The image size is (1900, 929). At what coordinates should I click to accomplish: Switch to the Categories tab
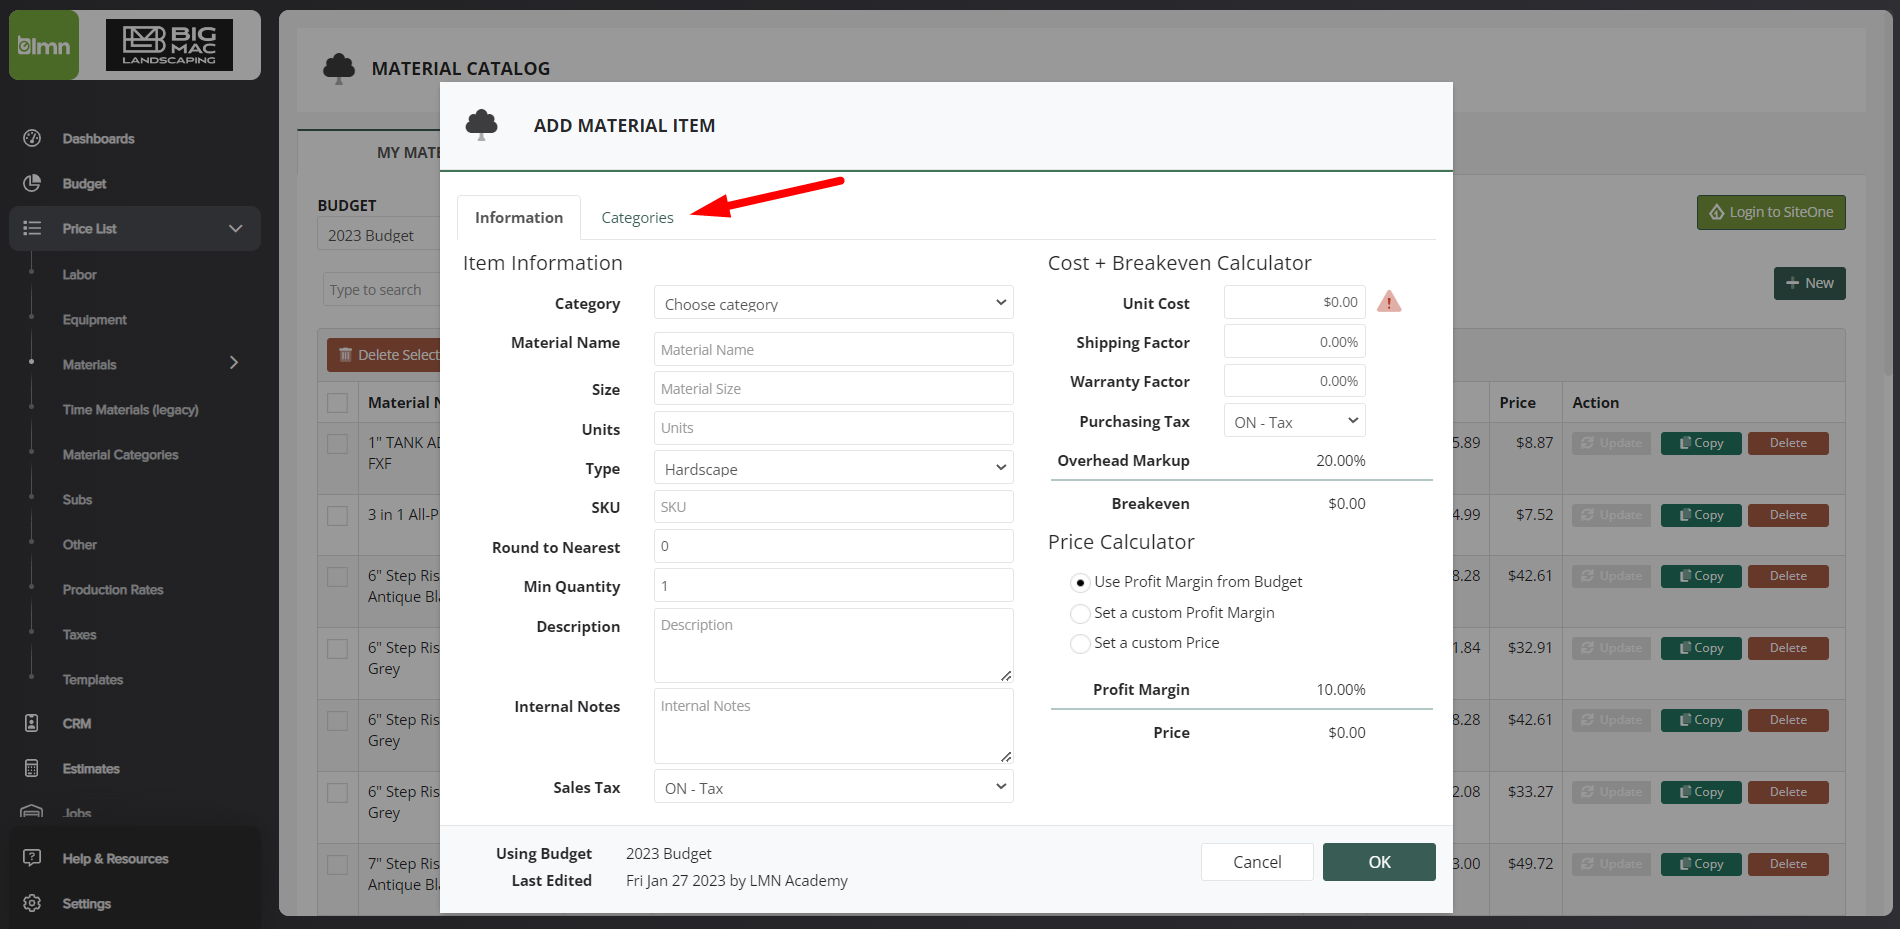(637, 217)
